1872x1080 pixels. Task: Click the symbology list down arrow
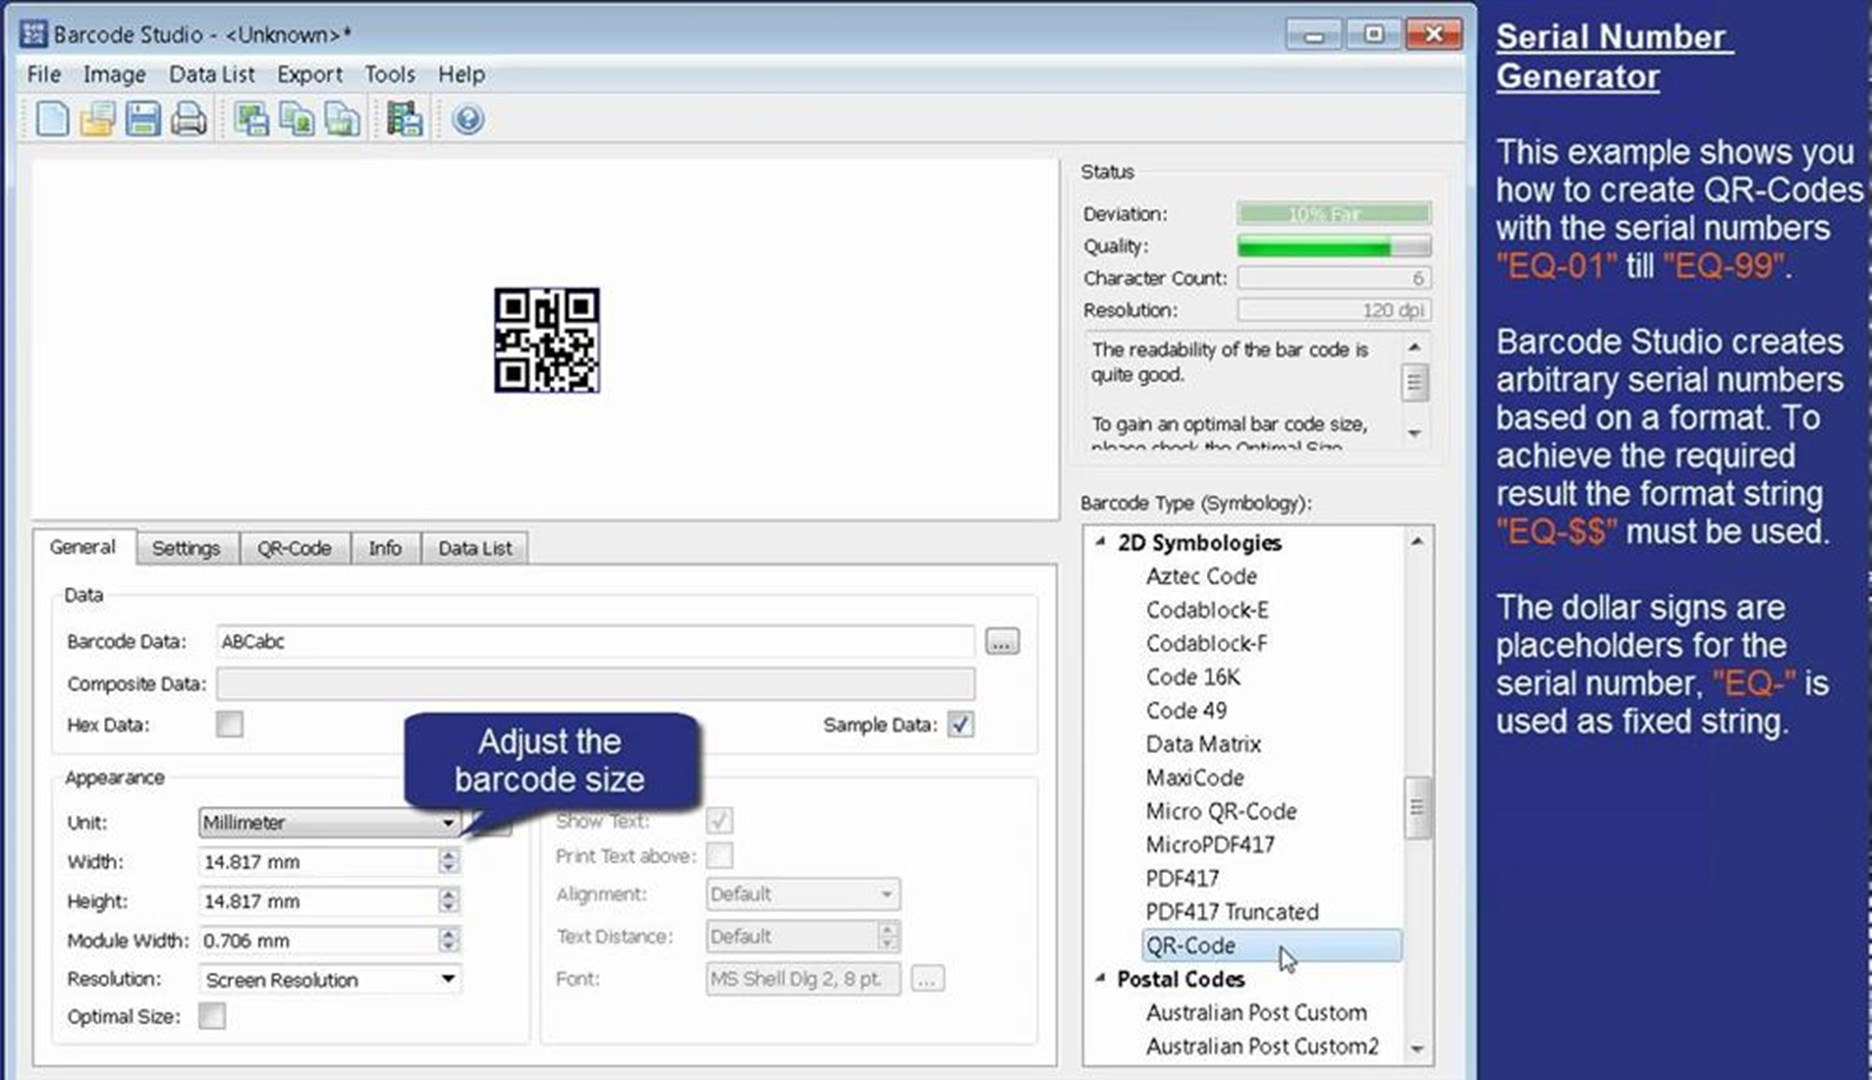pyautogui.click(x=1417, y=1048)
